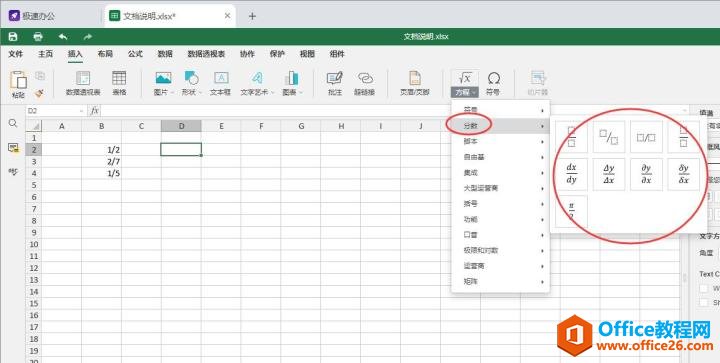Image resolution: width=720 pixels, height=363 pixels.
Task: Open spell check icon in left sidebar
Action: 13,172
